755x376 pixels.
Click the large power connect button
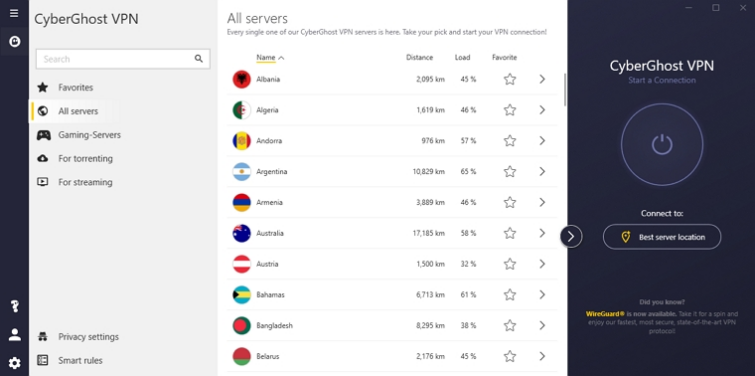662,144
